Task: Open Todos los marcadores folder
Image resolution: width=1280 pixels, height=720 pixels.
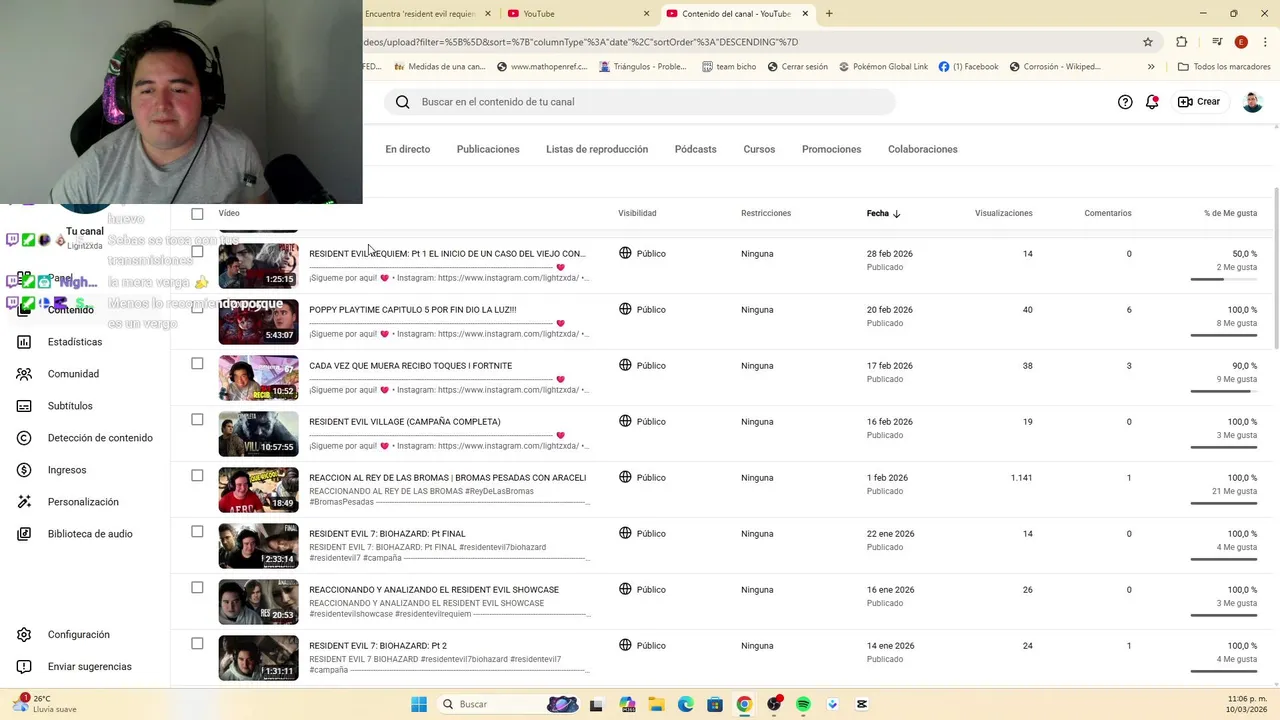Action: point(1225,67)
